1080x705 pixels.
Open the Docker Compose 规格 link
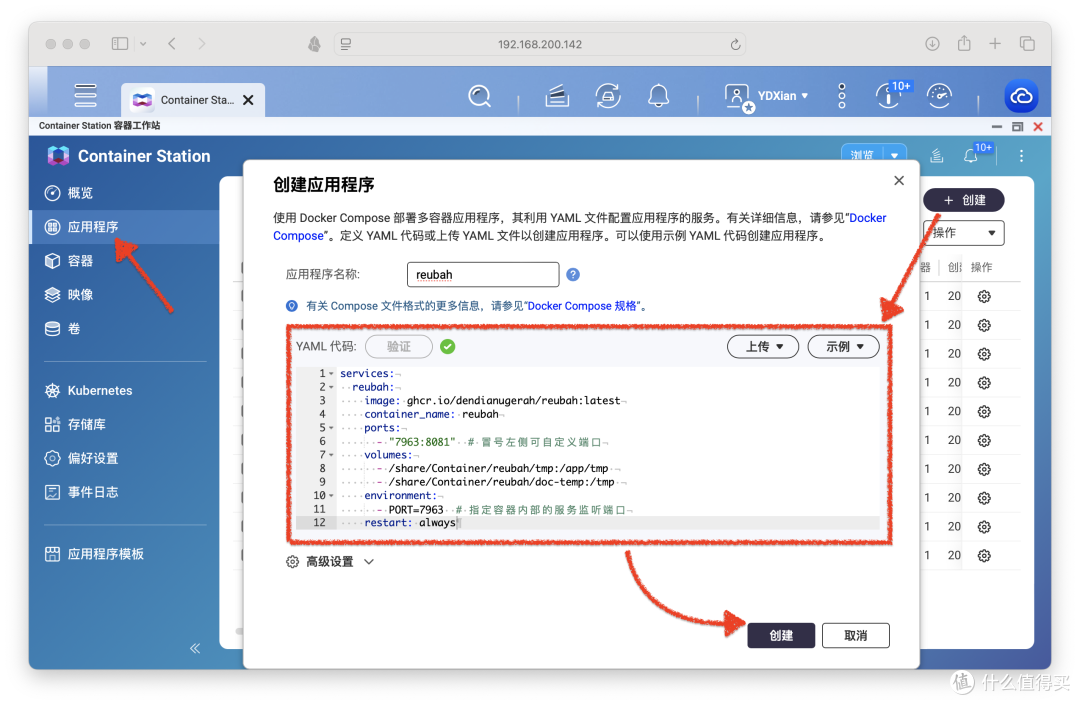click(583, 306)
